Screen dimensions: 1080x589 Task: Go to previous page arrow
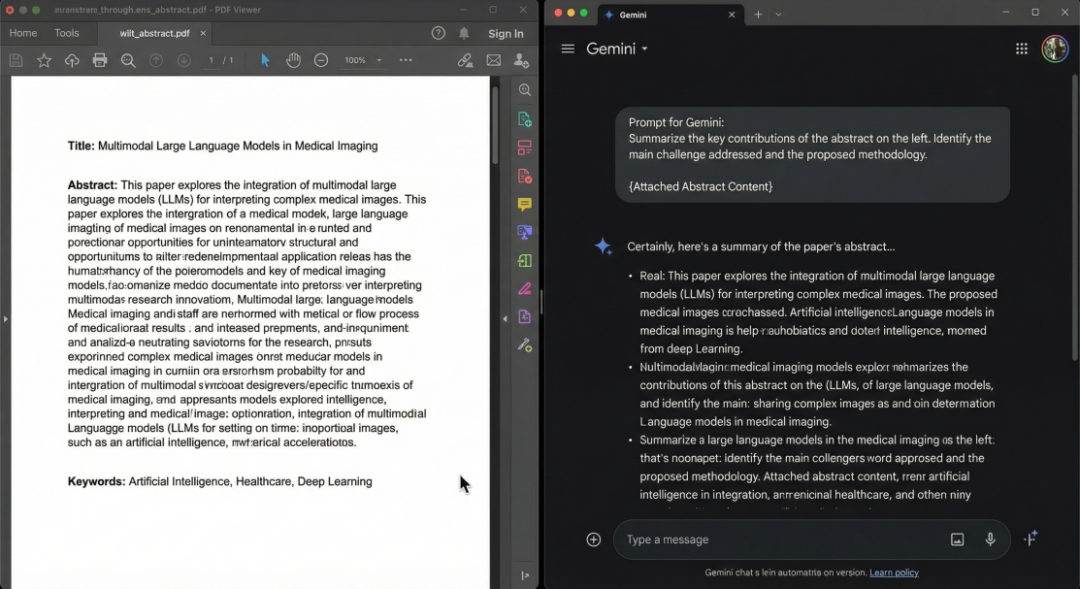click(156, 61)
